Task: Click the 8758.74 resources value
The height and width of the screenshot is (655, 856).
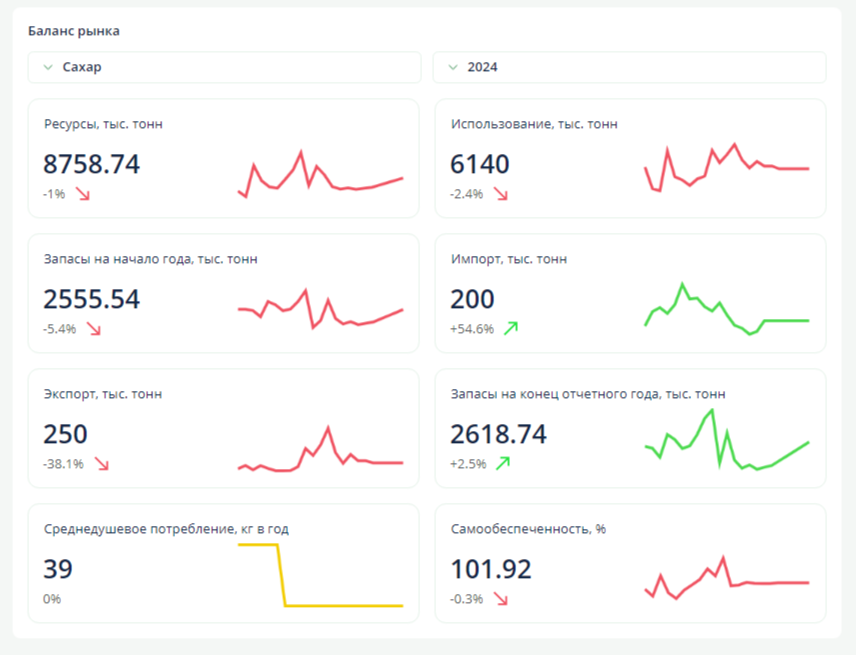Action: click(92, 165)
